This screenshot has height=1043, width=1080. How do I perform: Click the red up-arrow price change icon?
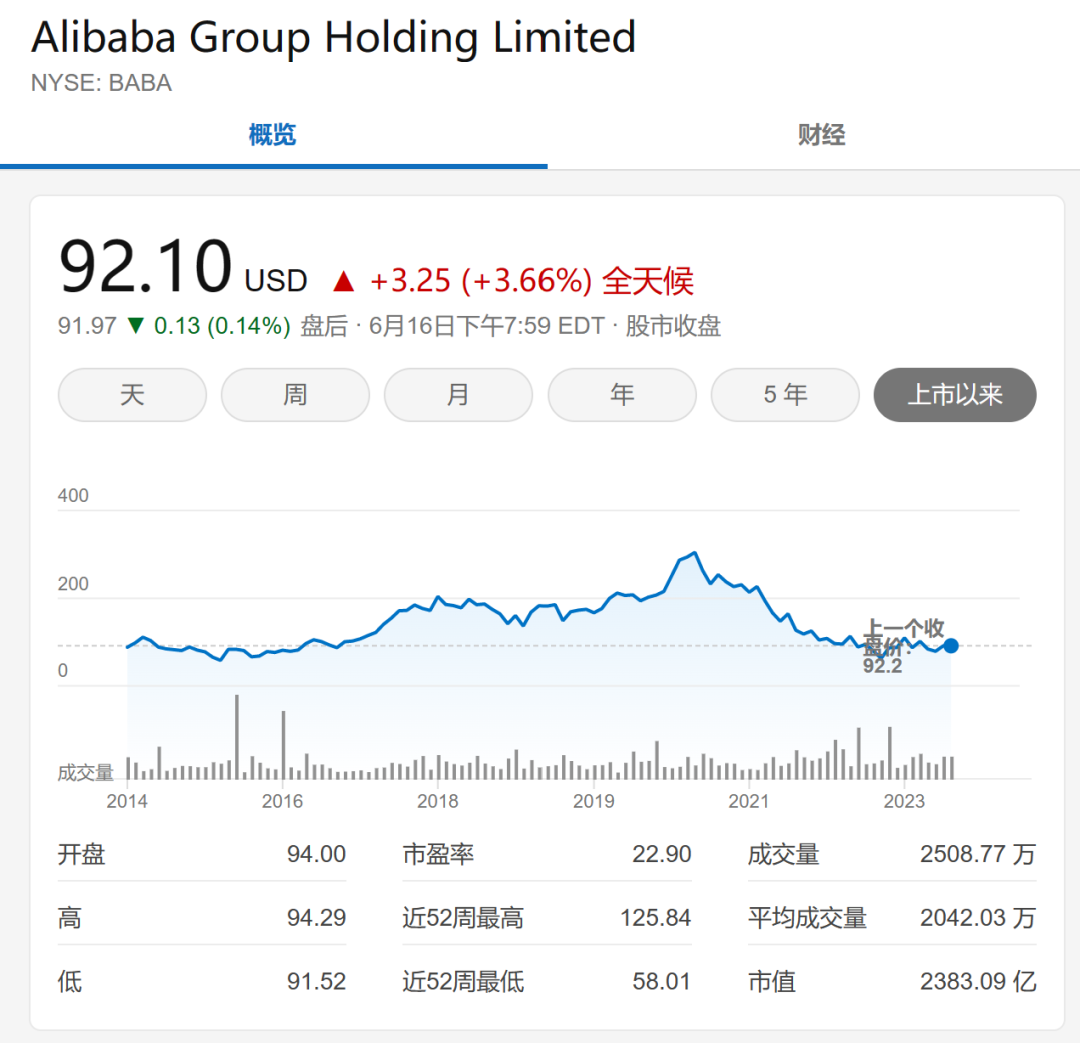point(344,282)
